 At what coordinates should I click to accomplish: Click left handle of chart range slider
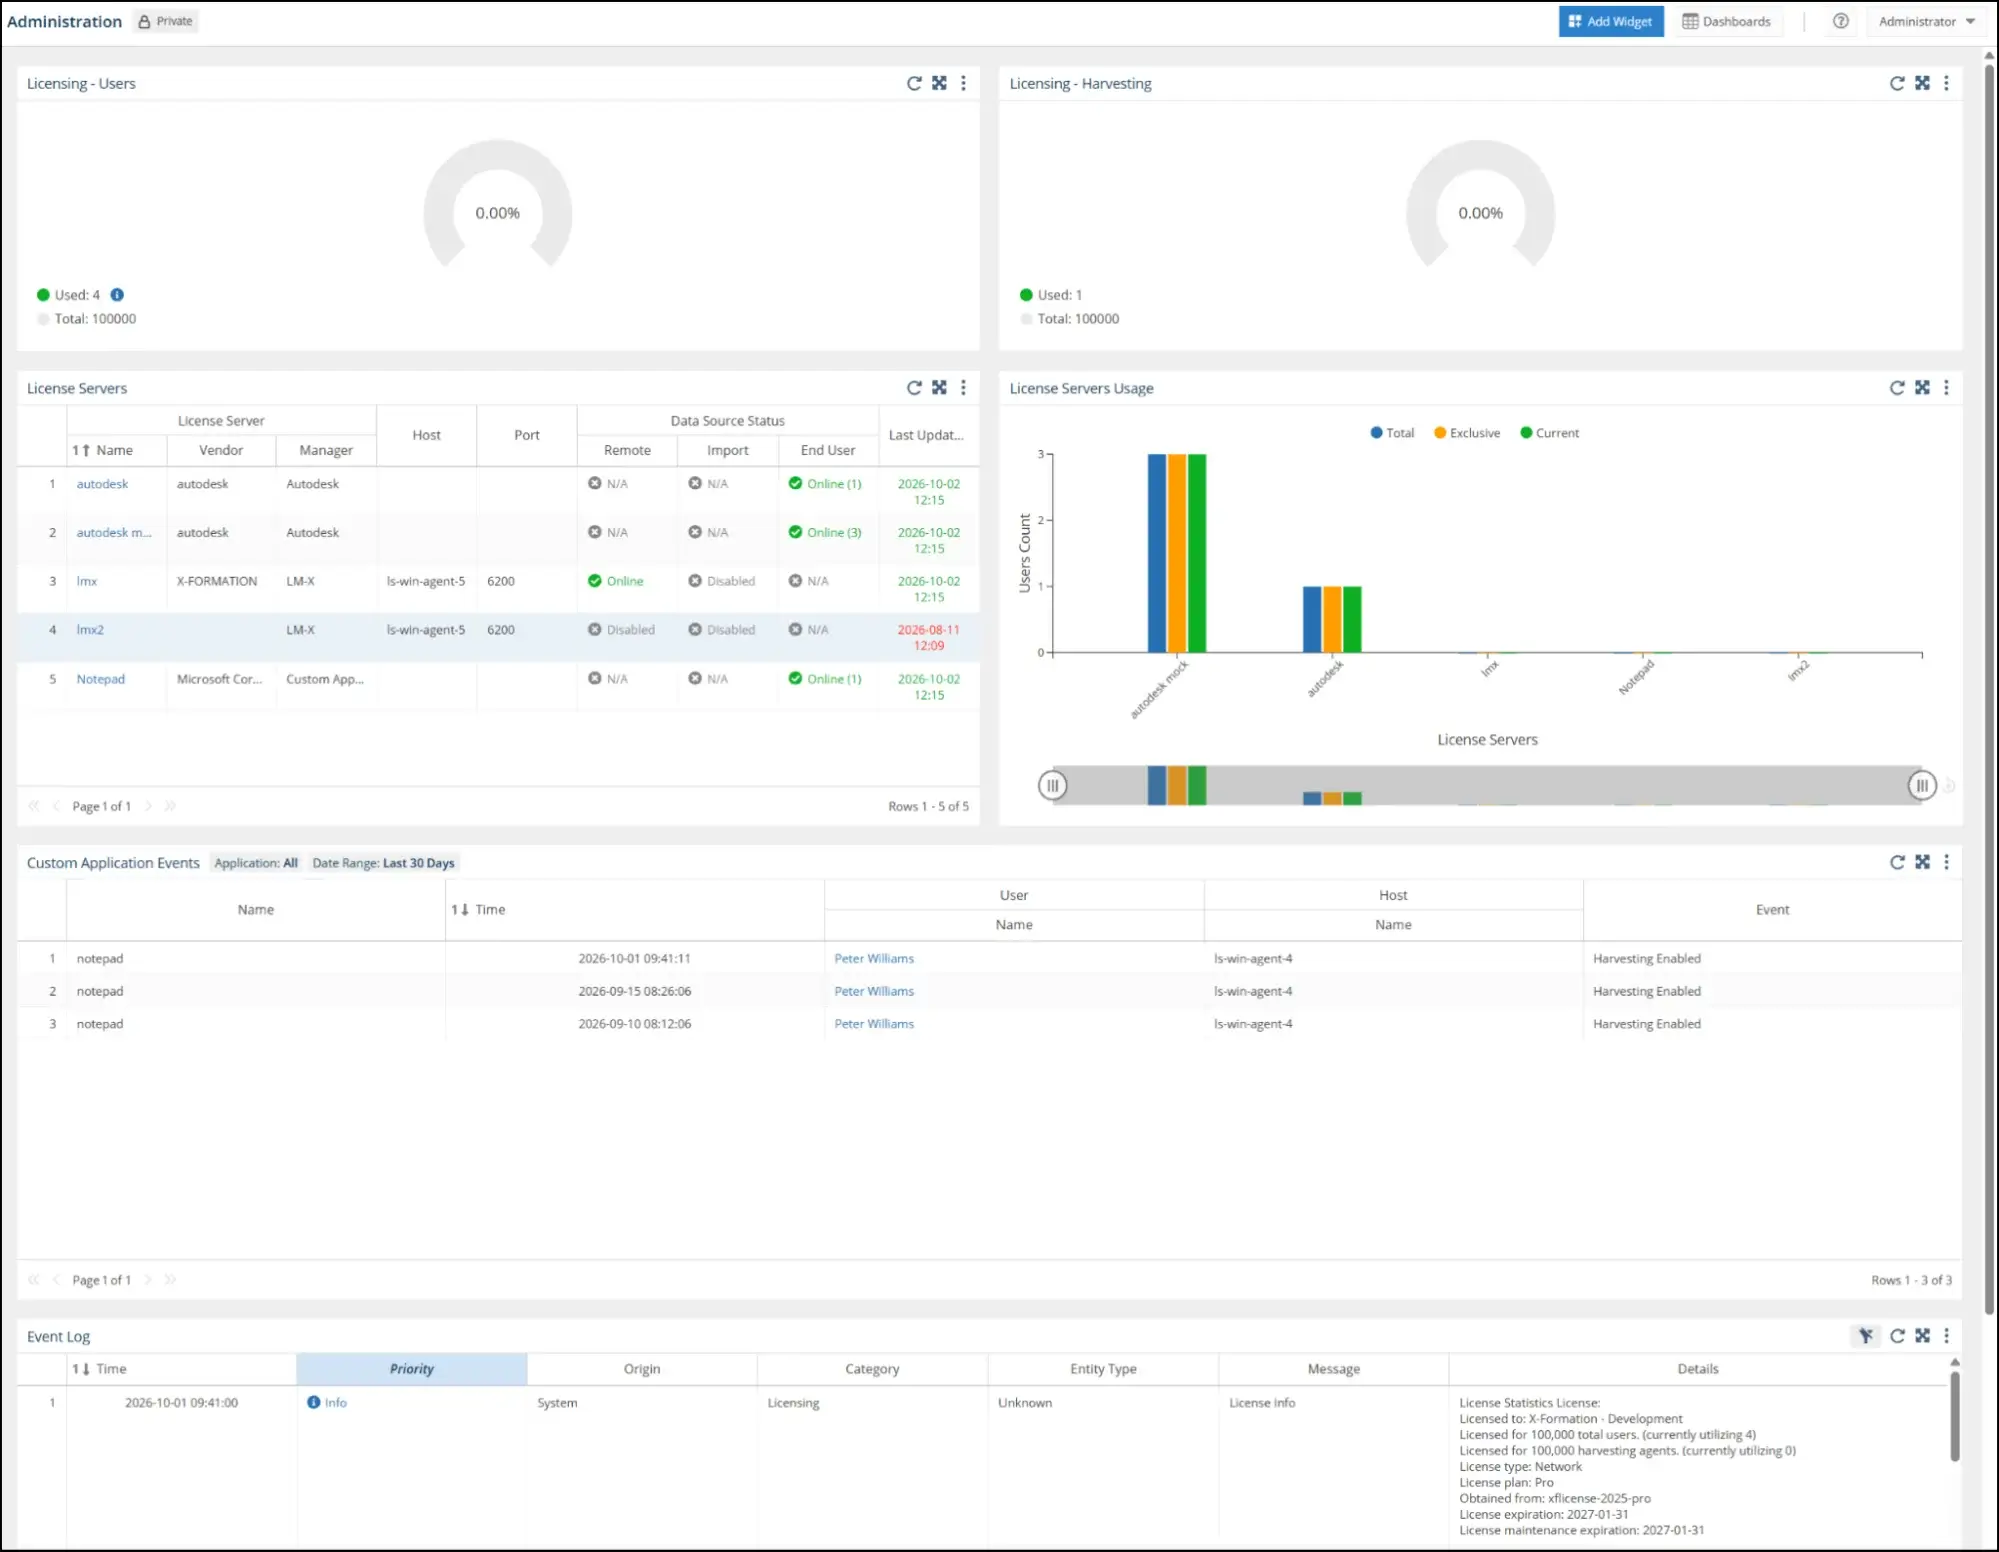click(1052, 785)
